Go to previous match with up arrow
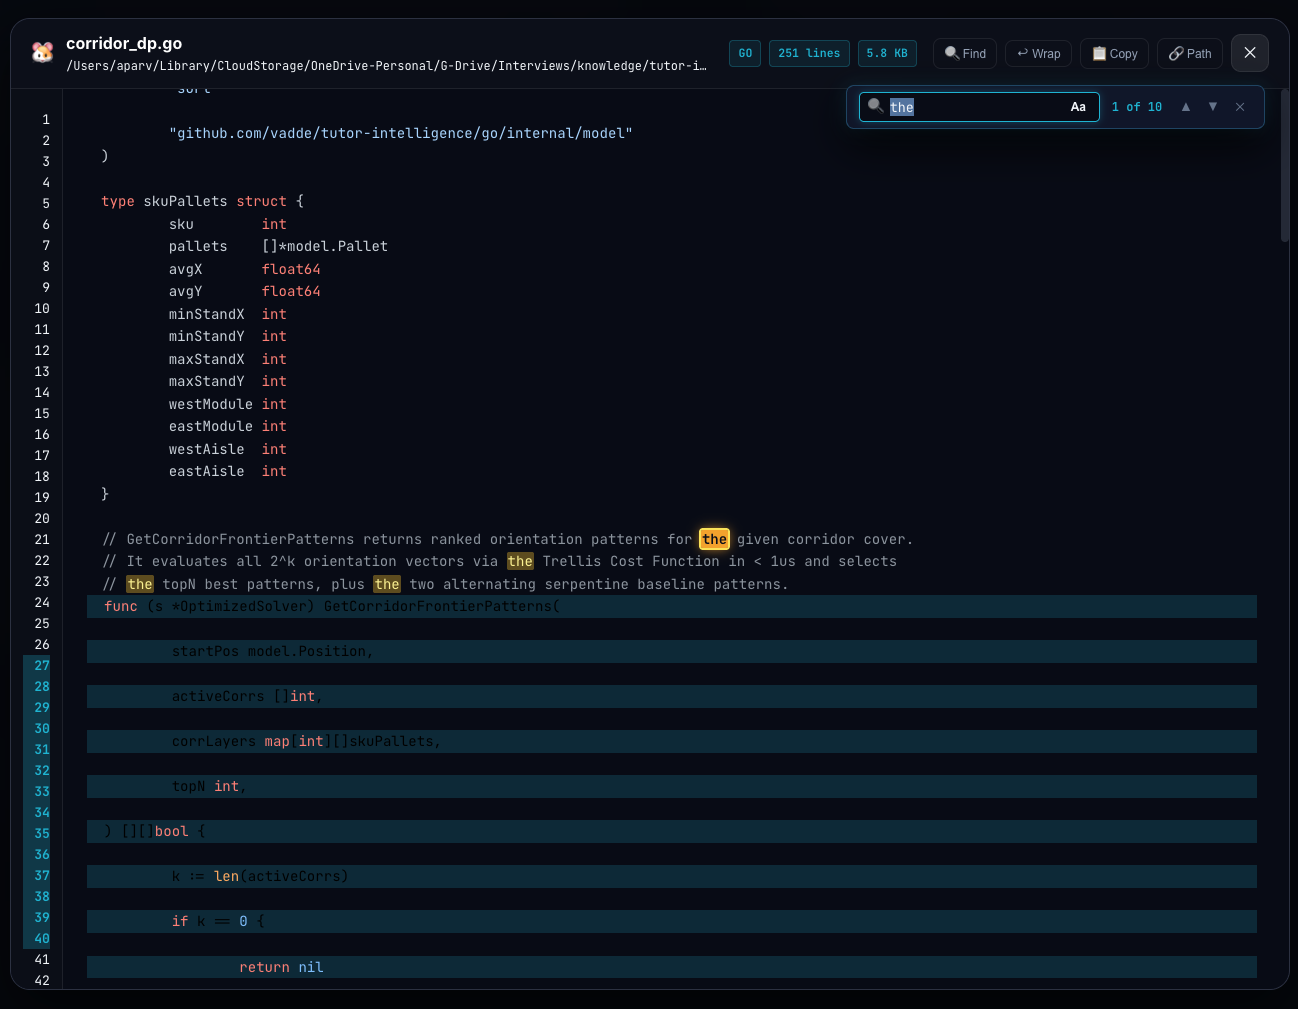This screenshot has width=1298, height=1009. click(x=1186, y=107)
